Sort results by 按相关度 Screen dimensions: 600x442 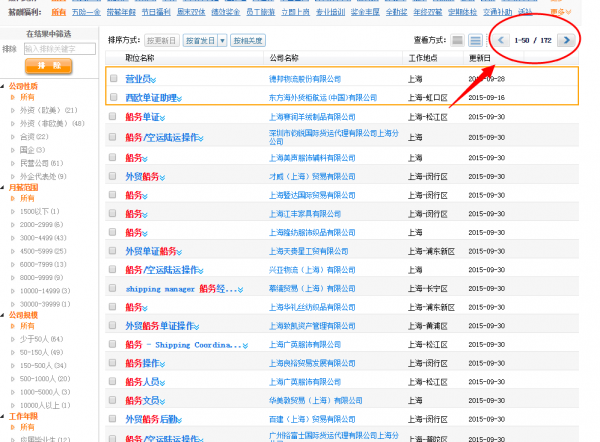247,41
